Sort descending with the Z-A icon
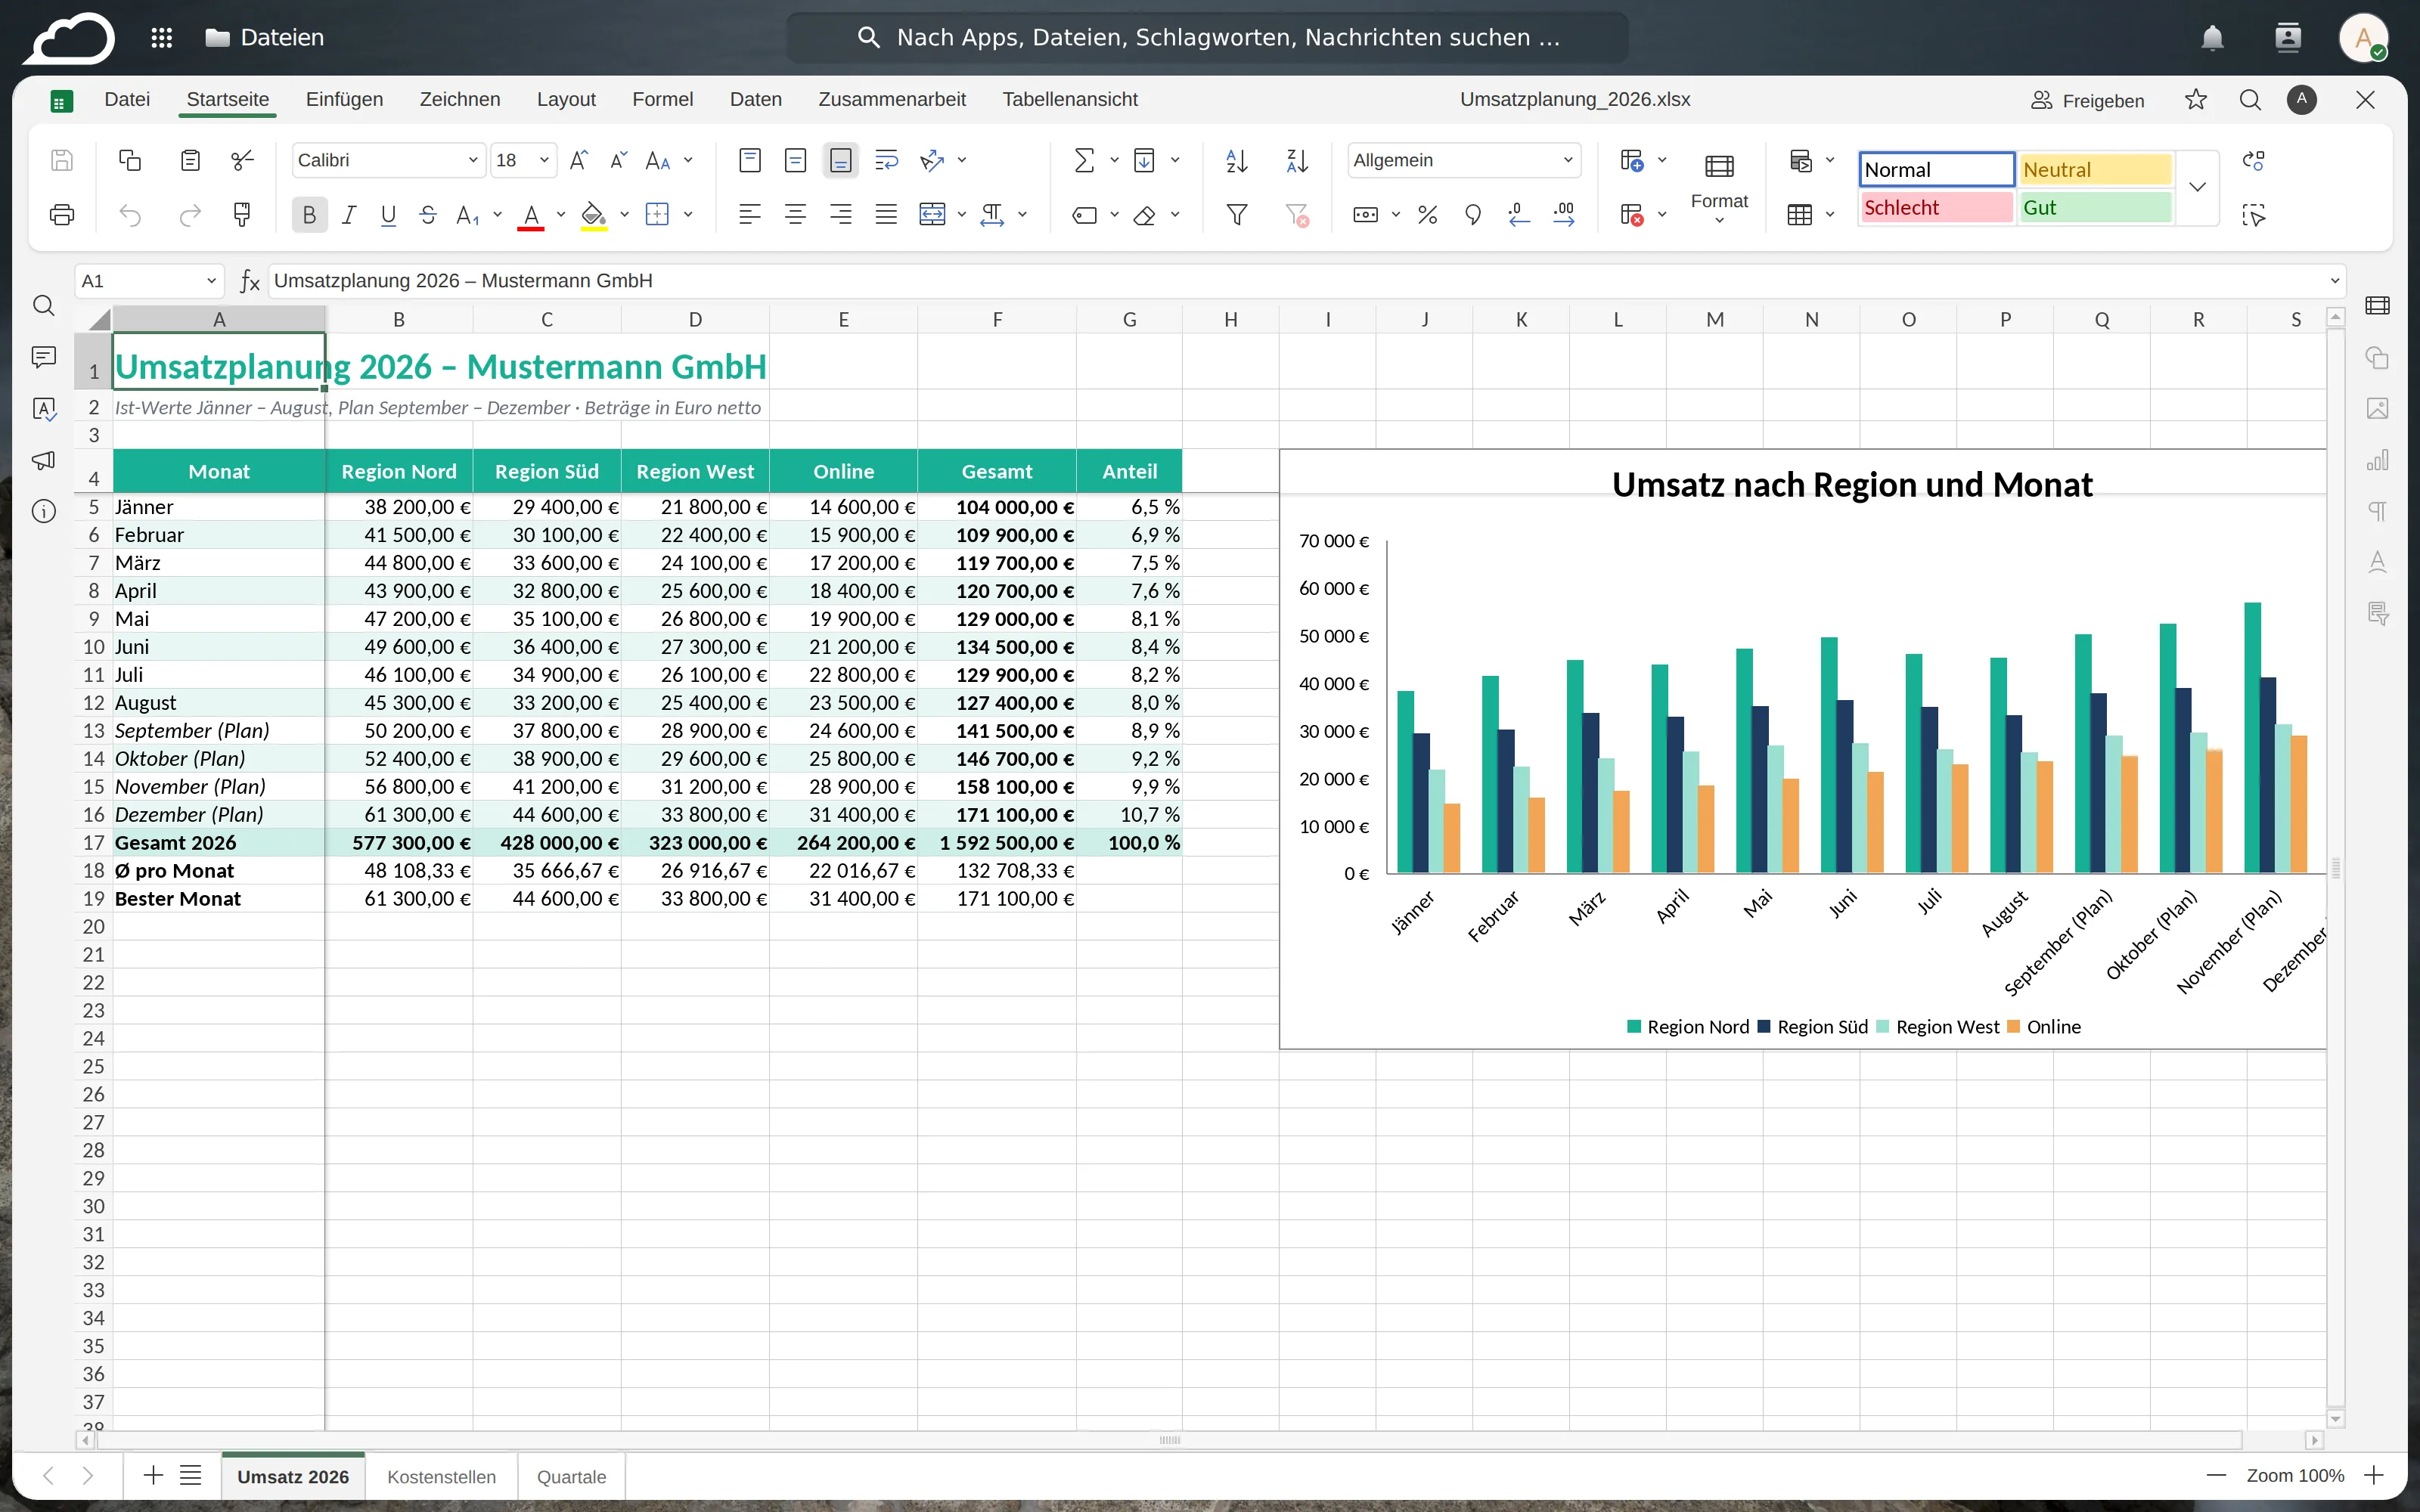 1297,160
